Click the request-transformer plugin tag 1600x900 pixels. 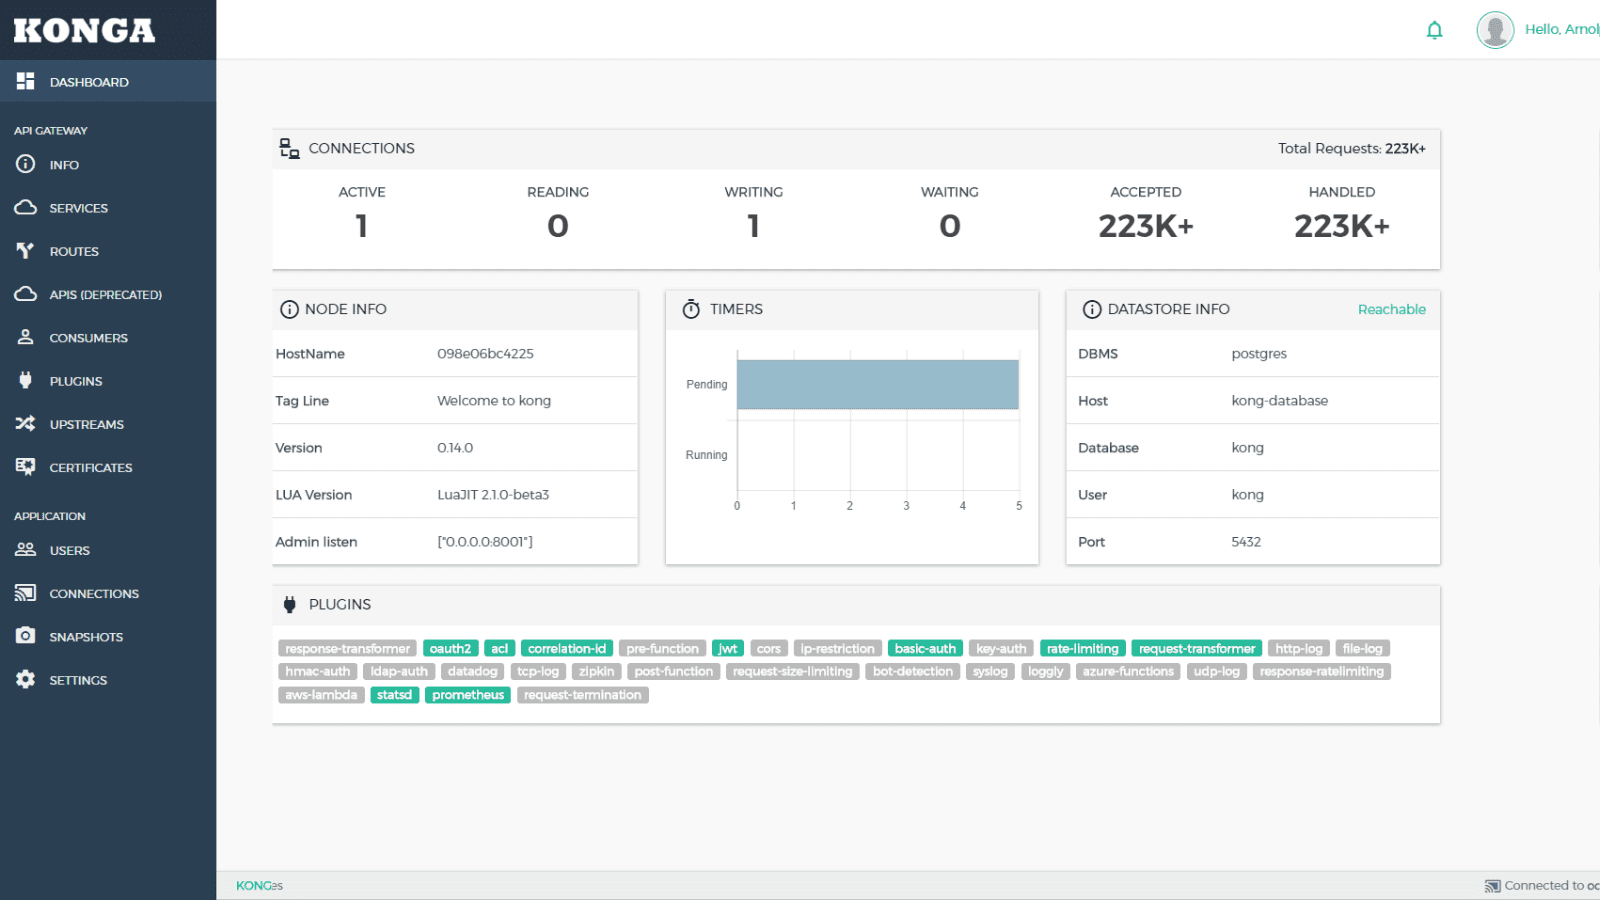pyautogui.click(x=1197, y=648)
